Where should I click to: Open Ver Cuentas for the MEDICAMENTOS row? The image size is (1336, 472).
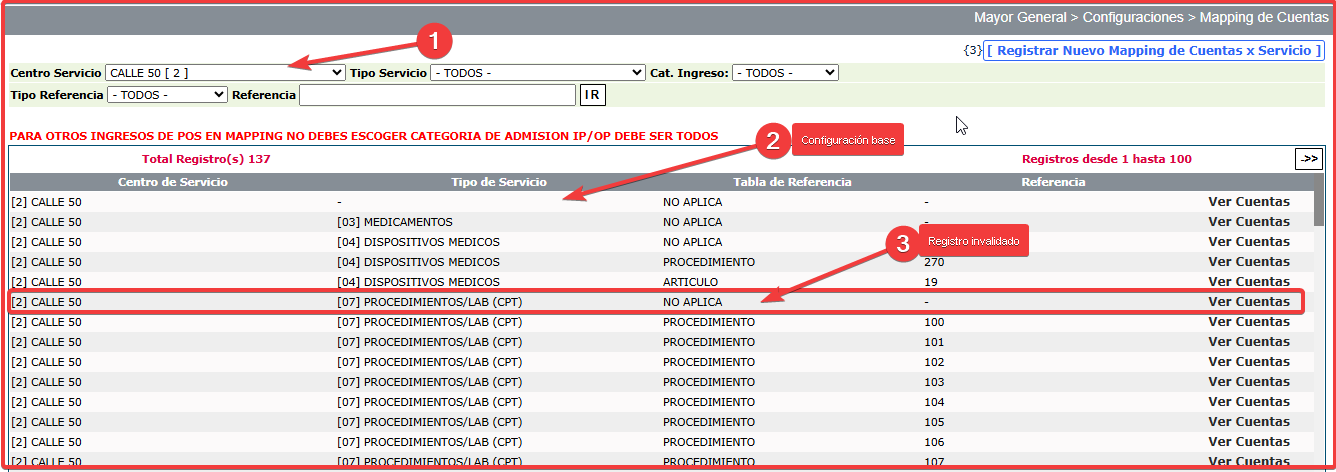(x=1248, y=222)
